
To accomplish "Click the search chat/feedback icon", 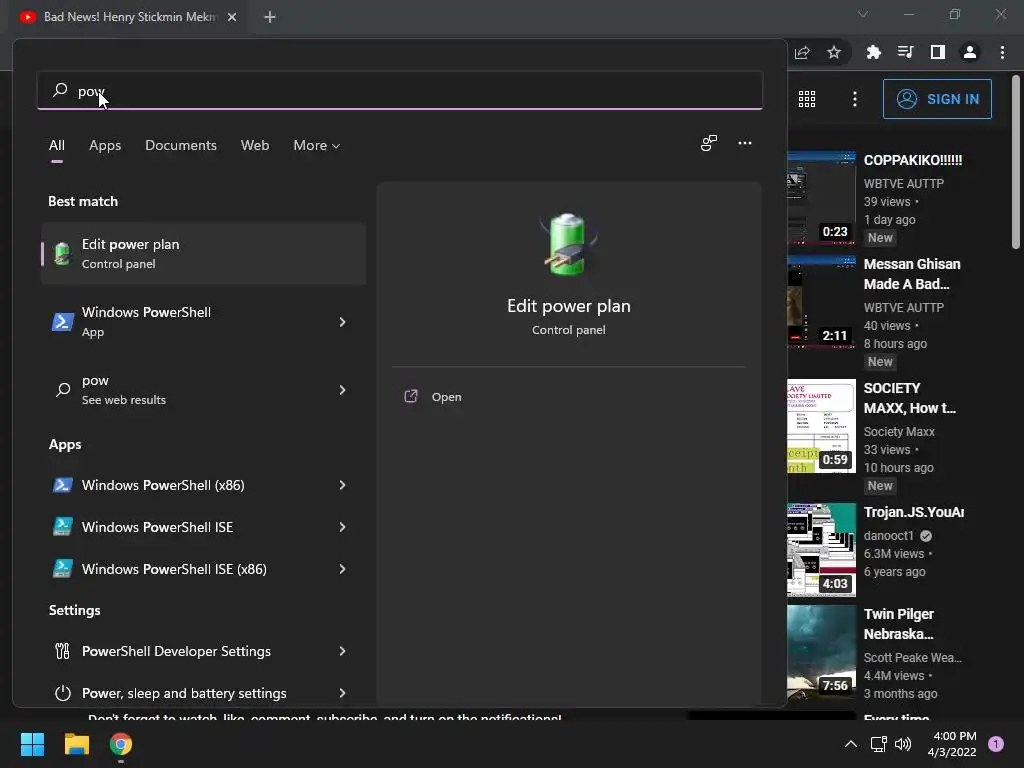I will coord(709,143).
